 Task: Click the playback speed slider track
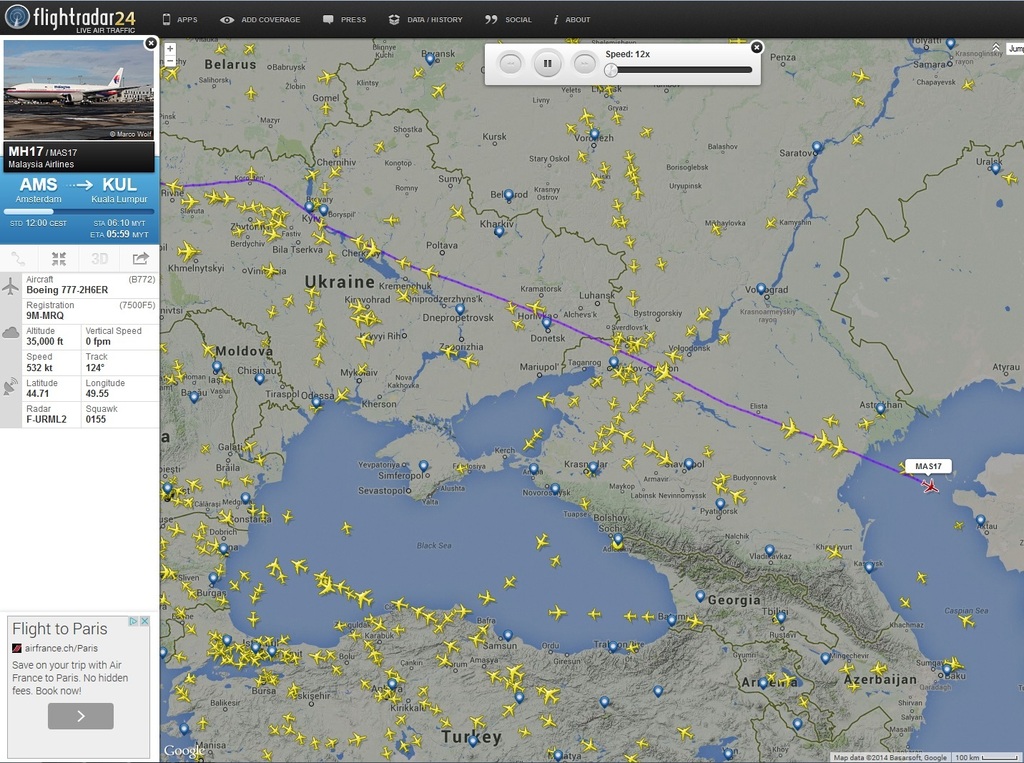pos(679,70)
